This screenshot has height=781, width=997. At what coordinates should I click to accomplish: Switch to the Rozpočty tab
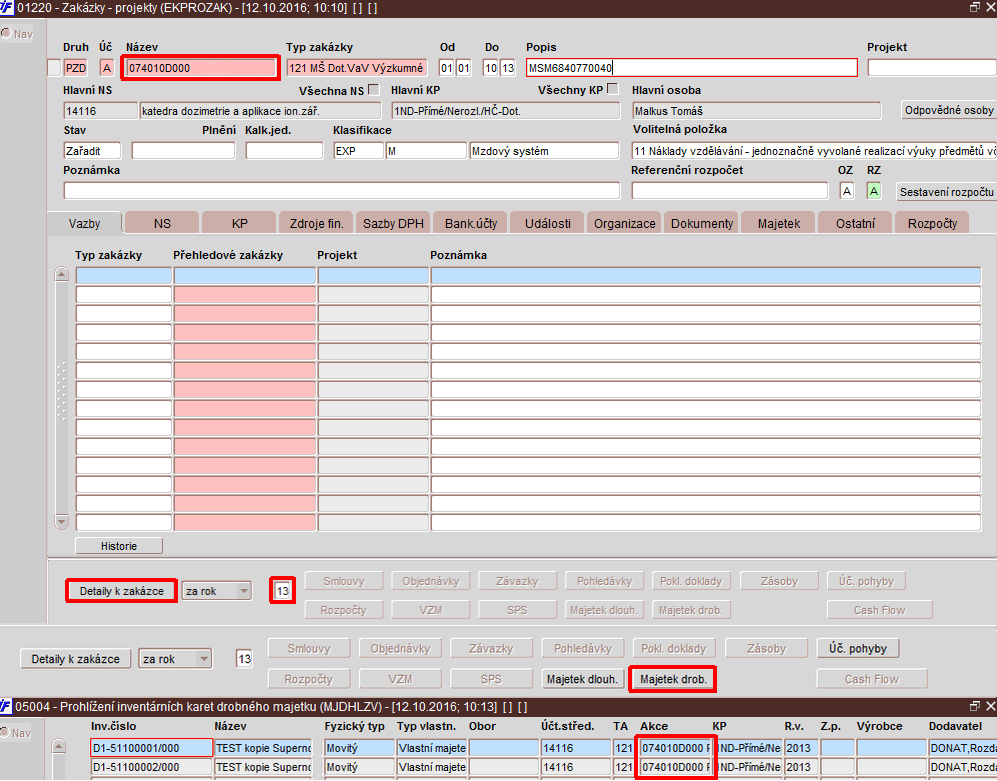click(932, 223)
